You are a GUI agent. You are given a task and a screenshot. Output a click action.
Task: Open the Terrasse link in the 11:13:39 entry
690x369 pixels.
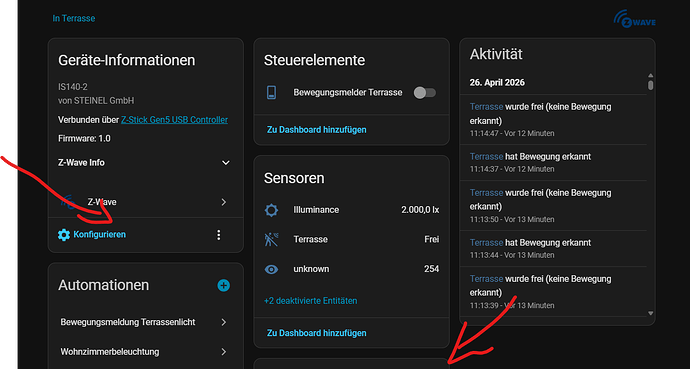tap(486, 279)
